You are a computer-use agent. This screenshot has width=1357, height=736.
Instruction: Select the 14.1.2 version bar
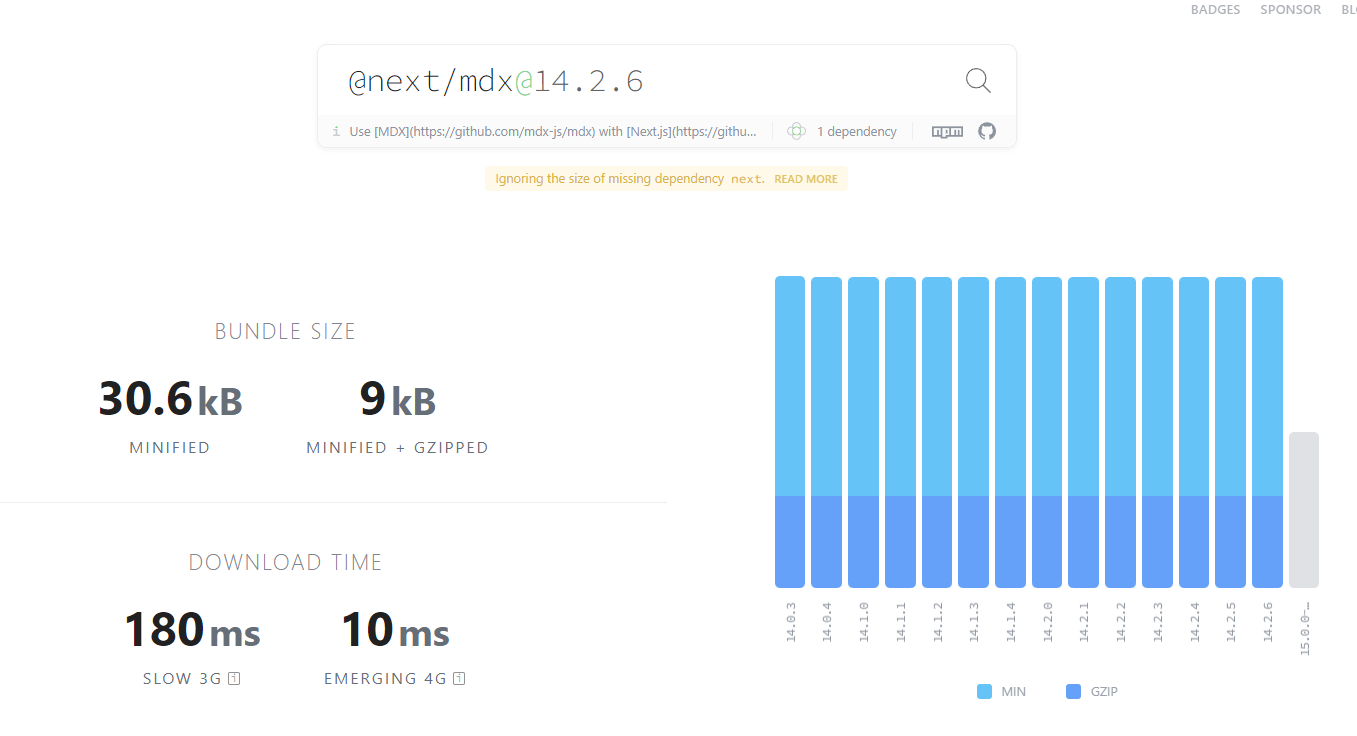pos(937,432)
